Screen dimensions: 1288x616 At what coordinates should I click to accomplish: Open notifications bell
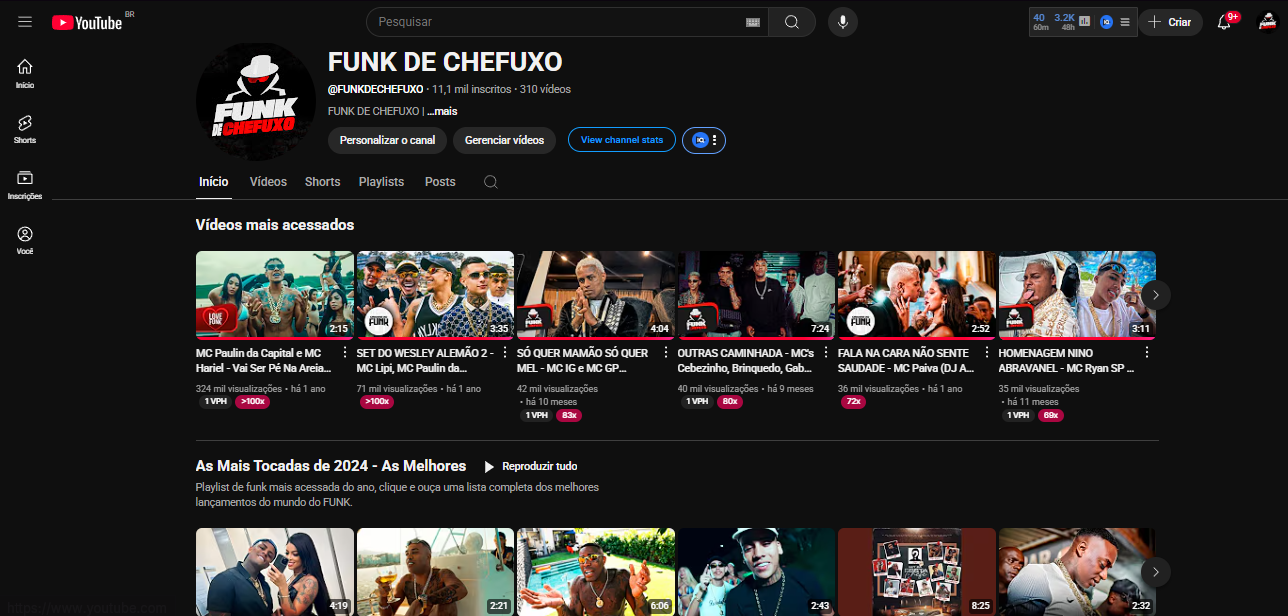[x=1225, y=22]
